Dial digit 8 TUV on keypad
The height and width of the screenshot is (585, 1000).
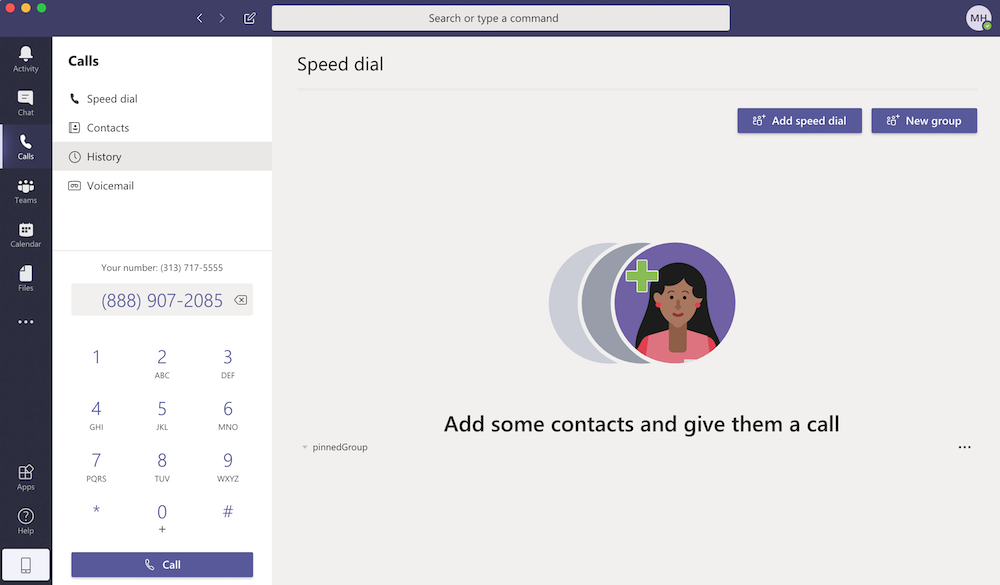tap(162, 467)
